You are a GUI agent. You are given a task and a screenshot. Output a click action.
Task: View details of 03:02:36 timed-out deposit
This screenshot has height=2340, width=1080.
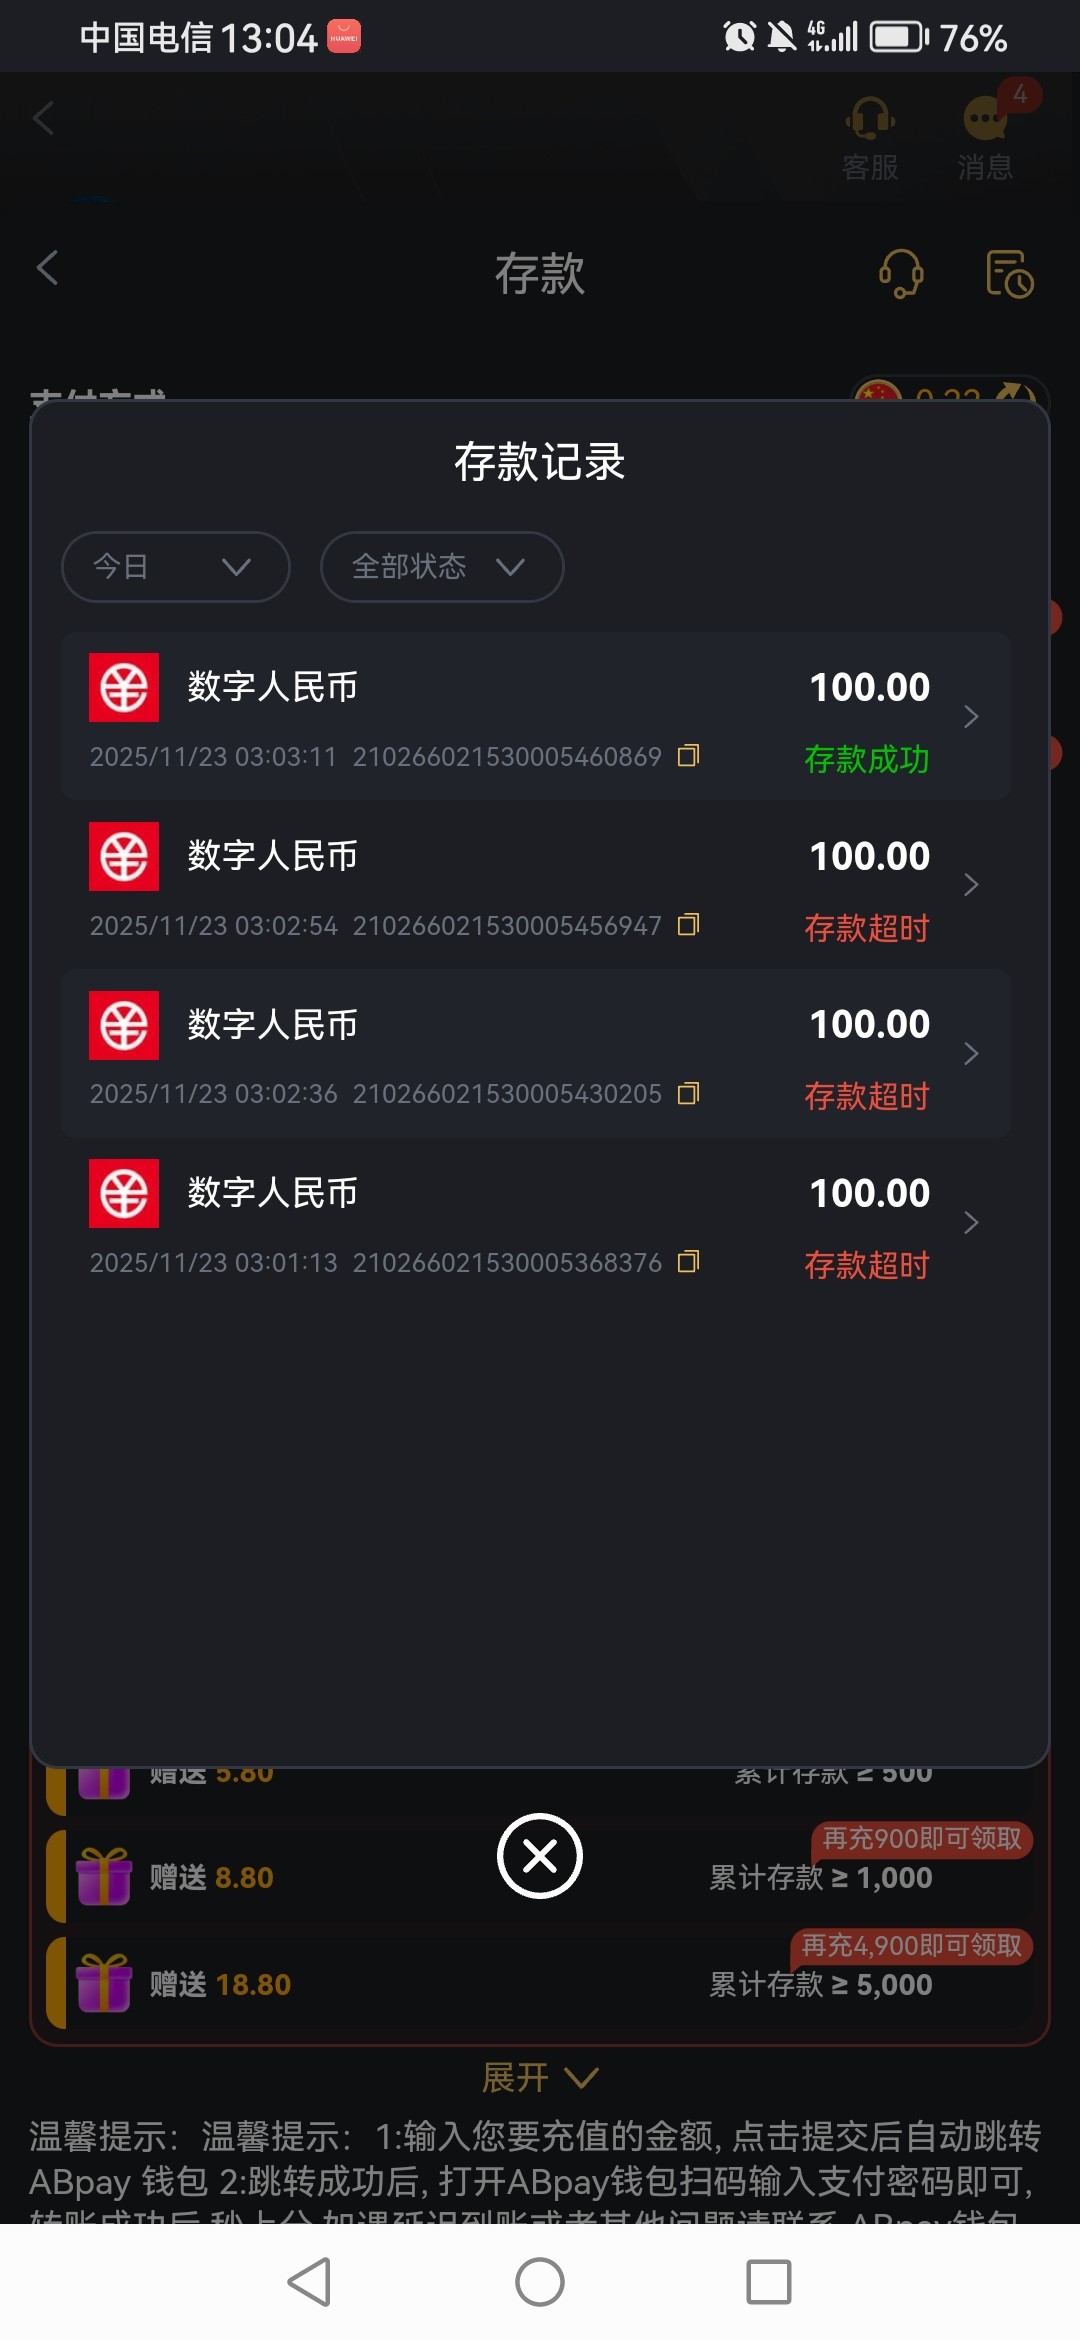pyautogui.click(x=969, y=1053)
